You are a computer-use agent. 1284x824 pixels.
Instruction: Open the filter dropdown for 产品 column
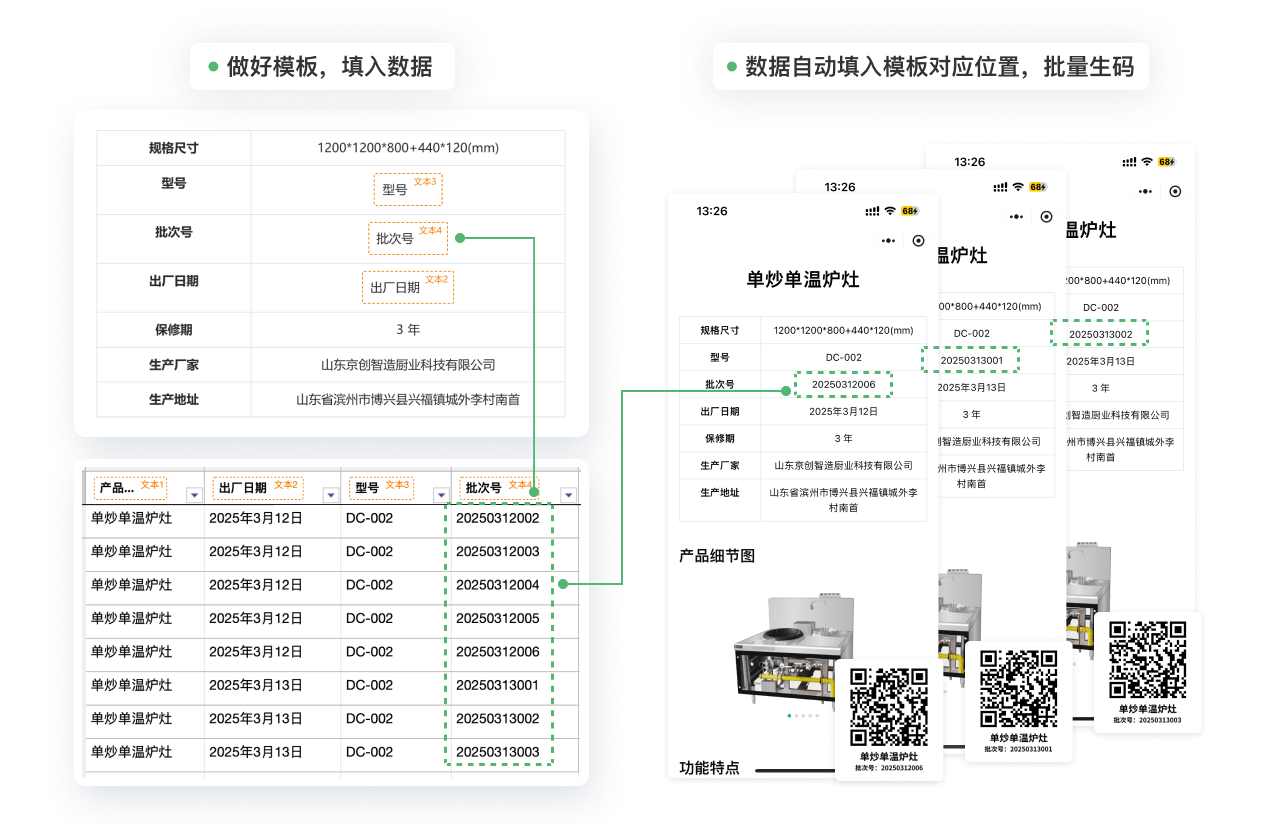[194, 494]
